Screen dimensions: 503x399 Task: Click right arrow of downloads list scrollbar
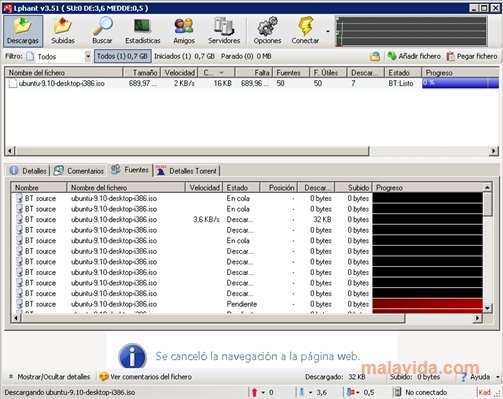pyautogui.click(x=494, y=151)
